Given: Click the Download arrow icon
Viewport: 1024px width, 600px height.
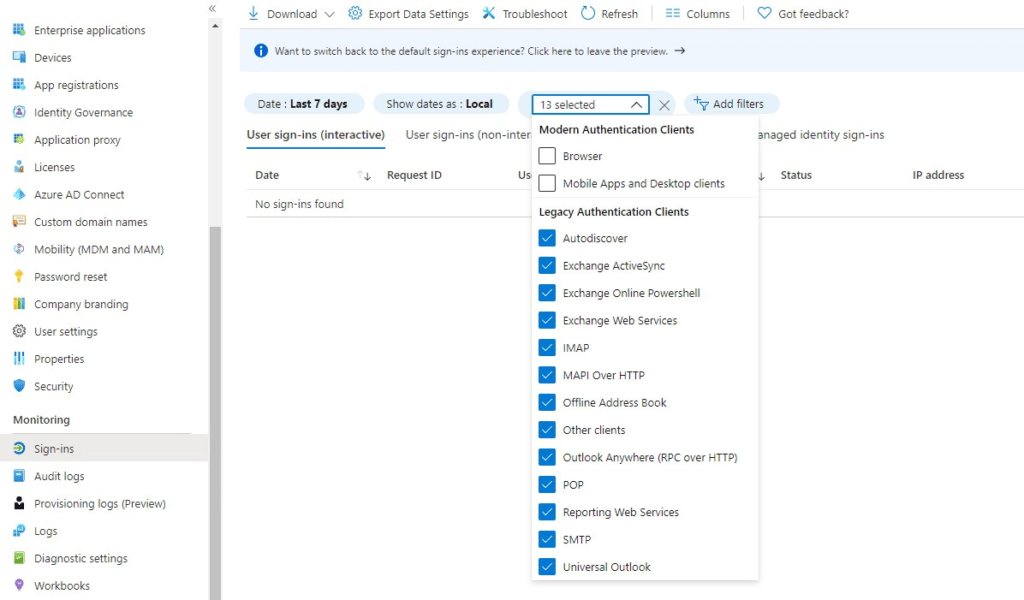Looking at the screenshot, I should click(x=254, y=14).
